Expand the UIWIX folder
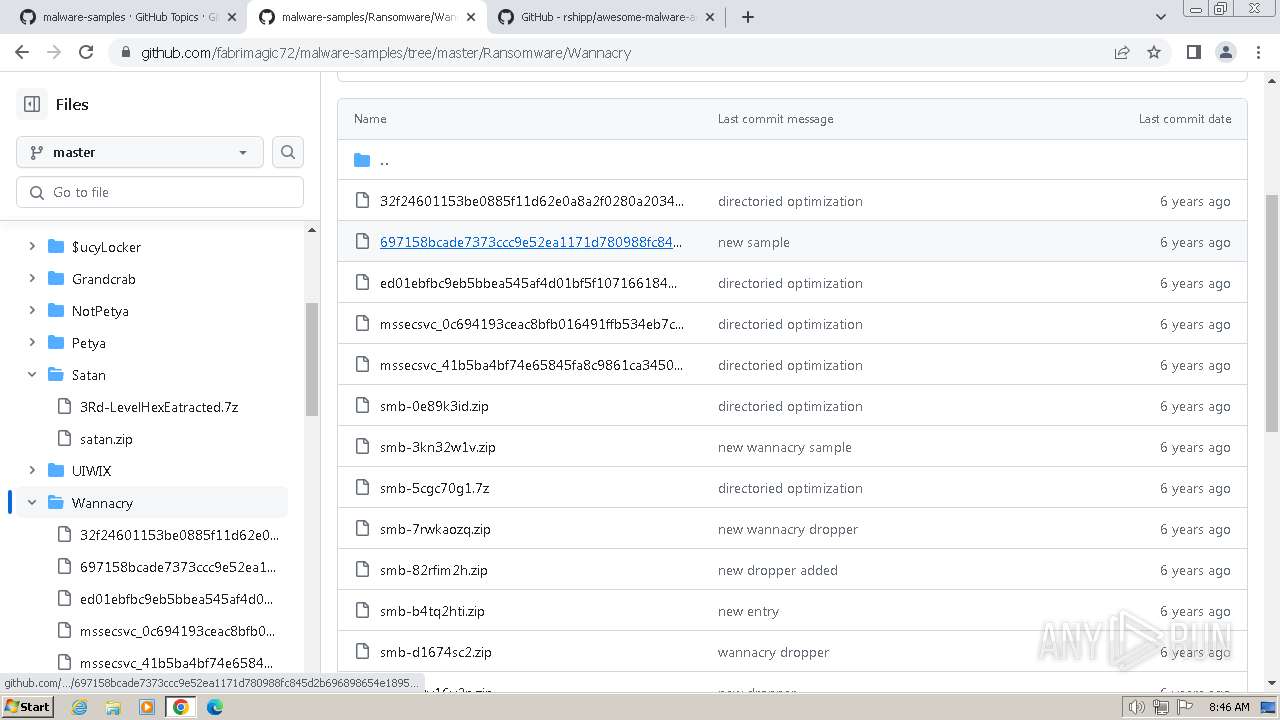 (32, 471)
